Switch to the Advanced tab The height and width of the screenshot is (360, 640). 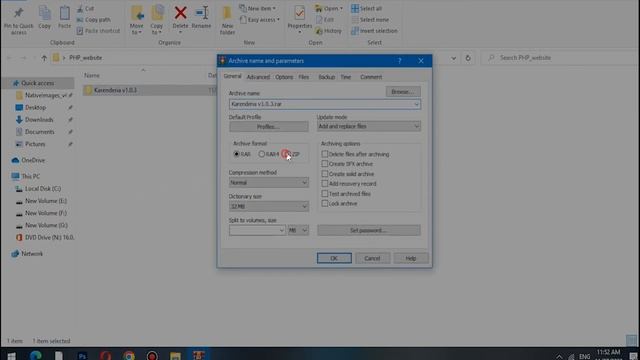258,77
